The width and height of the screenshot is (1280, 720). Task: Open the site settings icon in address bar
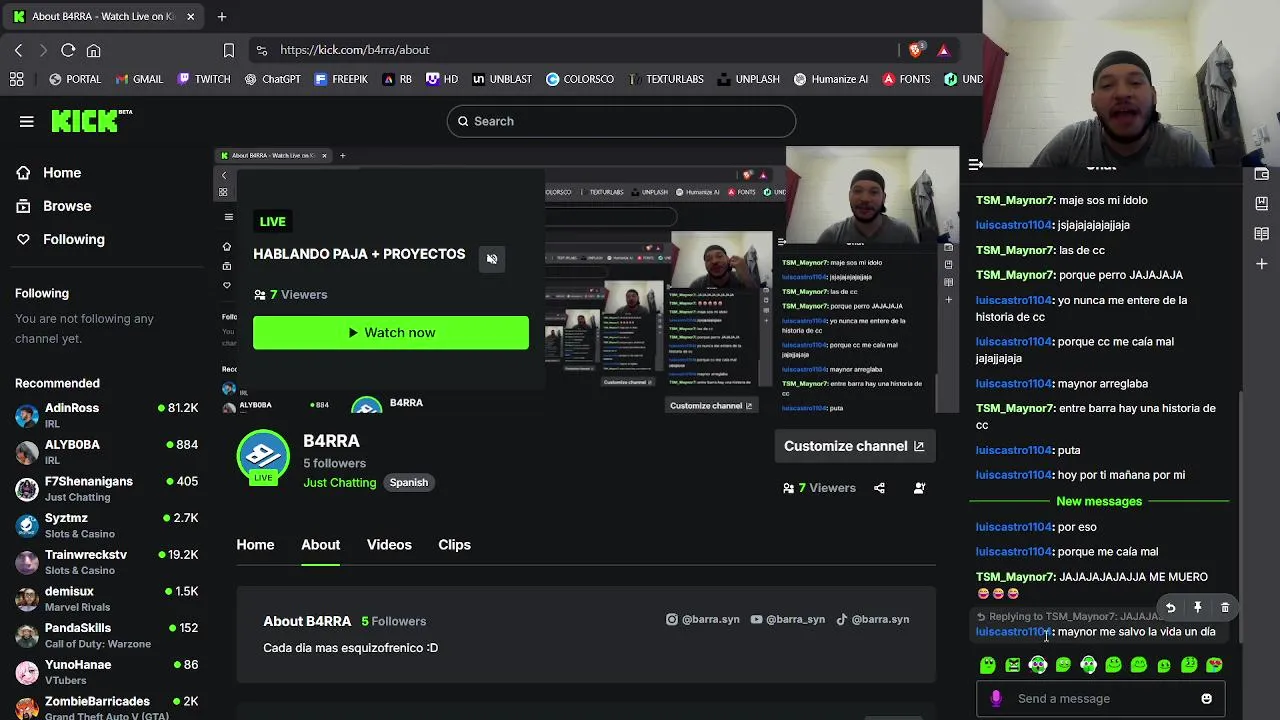[262, 50]
